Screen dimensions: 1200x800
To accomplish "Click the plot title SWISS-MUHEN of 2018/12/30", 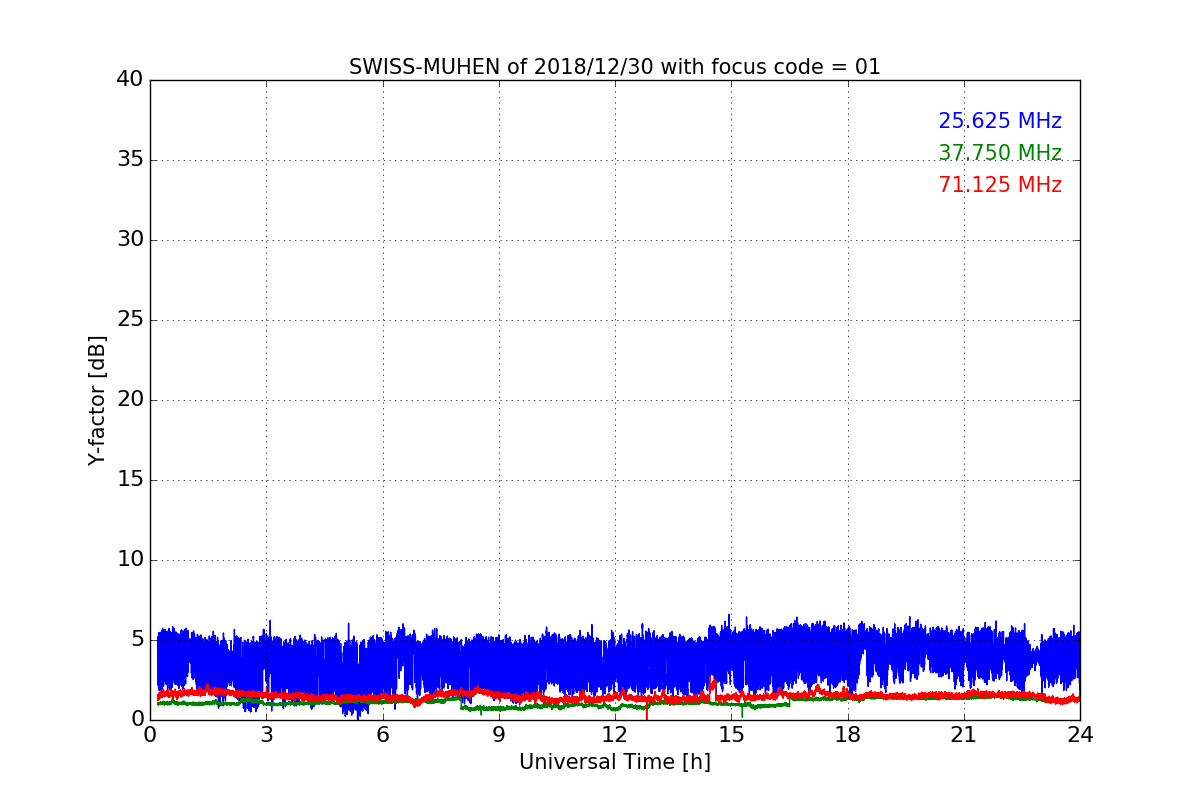I will pyautogui.click(x=614, y=67).
